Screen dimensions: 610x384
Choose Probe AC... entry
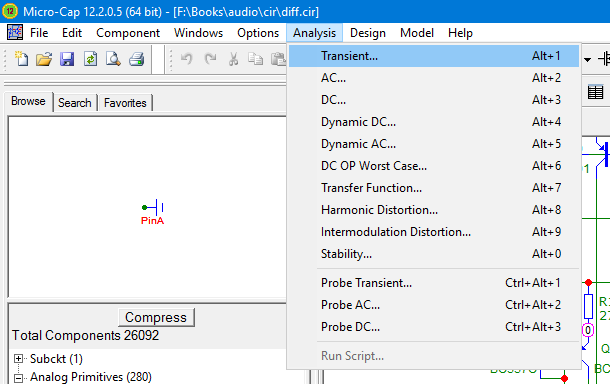(434, 305)
